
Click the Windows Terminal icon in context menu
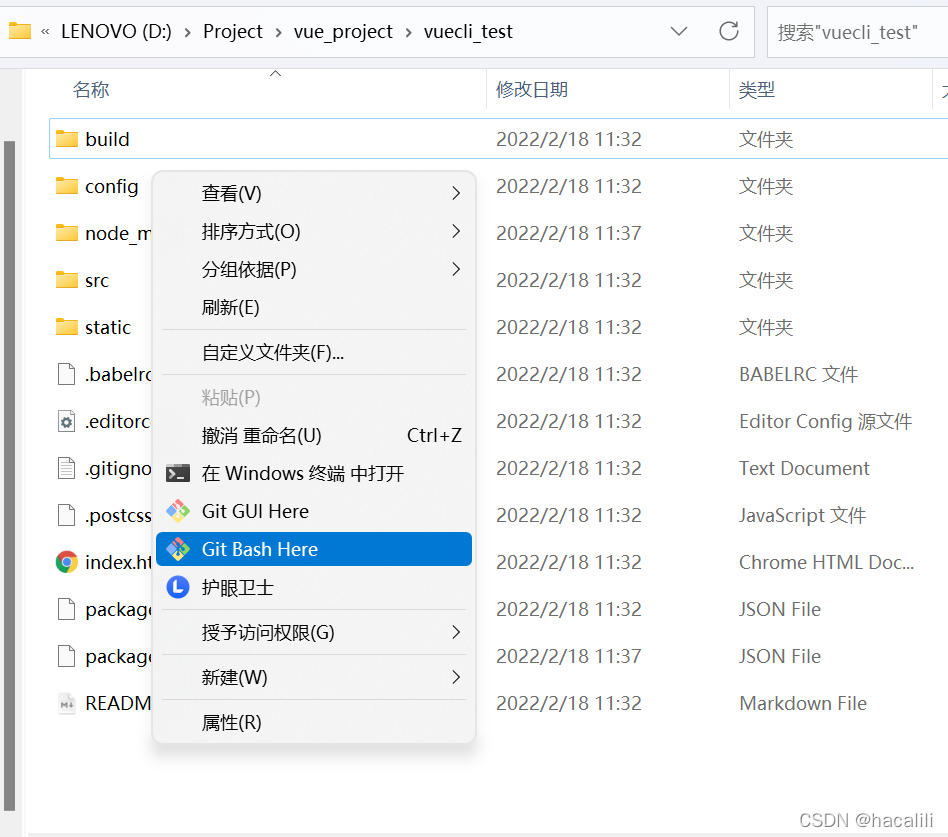tap(178, 474)
